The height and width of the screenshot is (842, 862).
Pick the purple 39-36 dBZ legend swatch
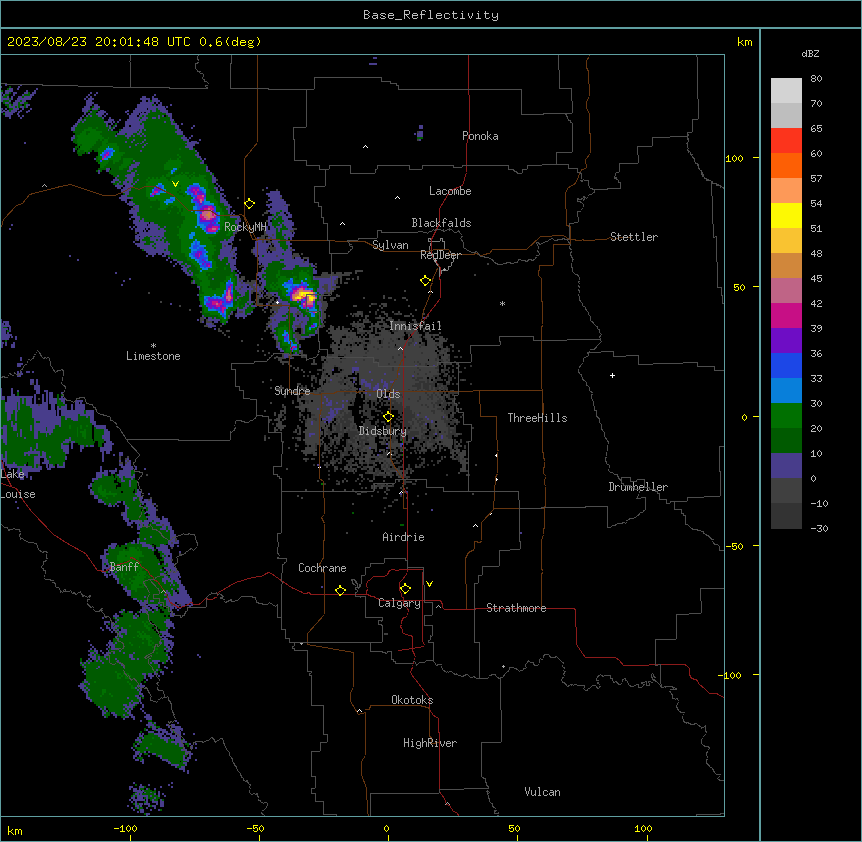[786, 340]
